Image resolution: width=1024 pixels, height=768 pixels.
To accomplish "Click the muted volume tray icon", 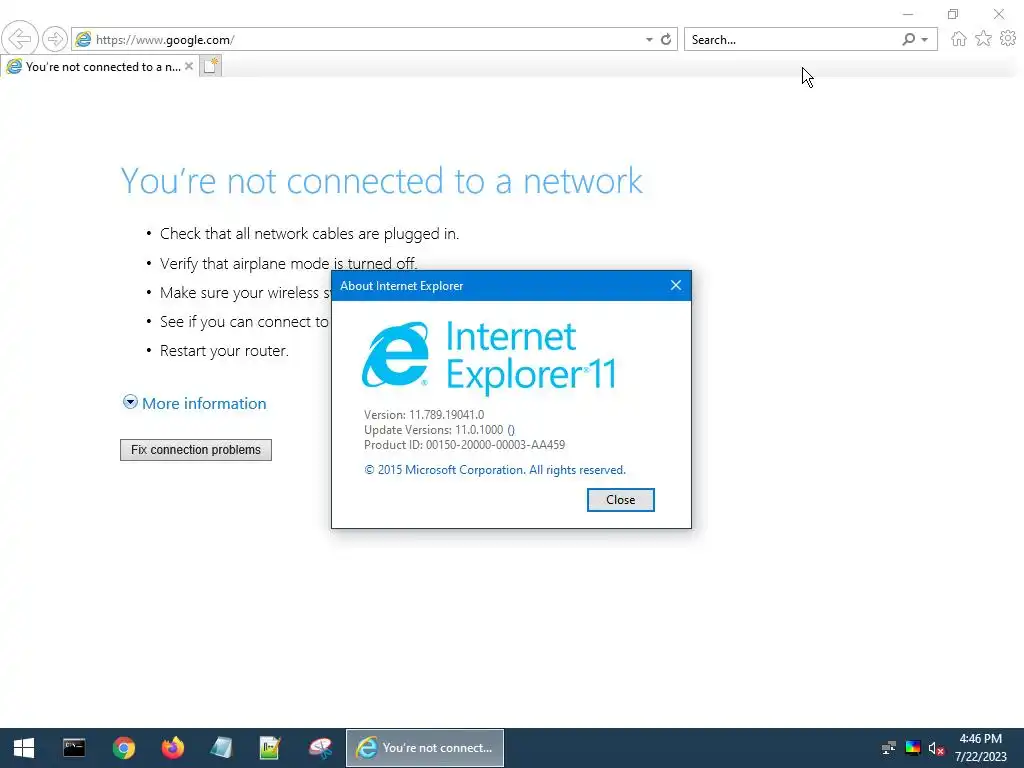I will click(x=936, y=748).
